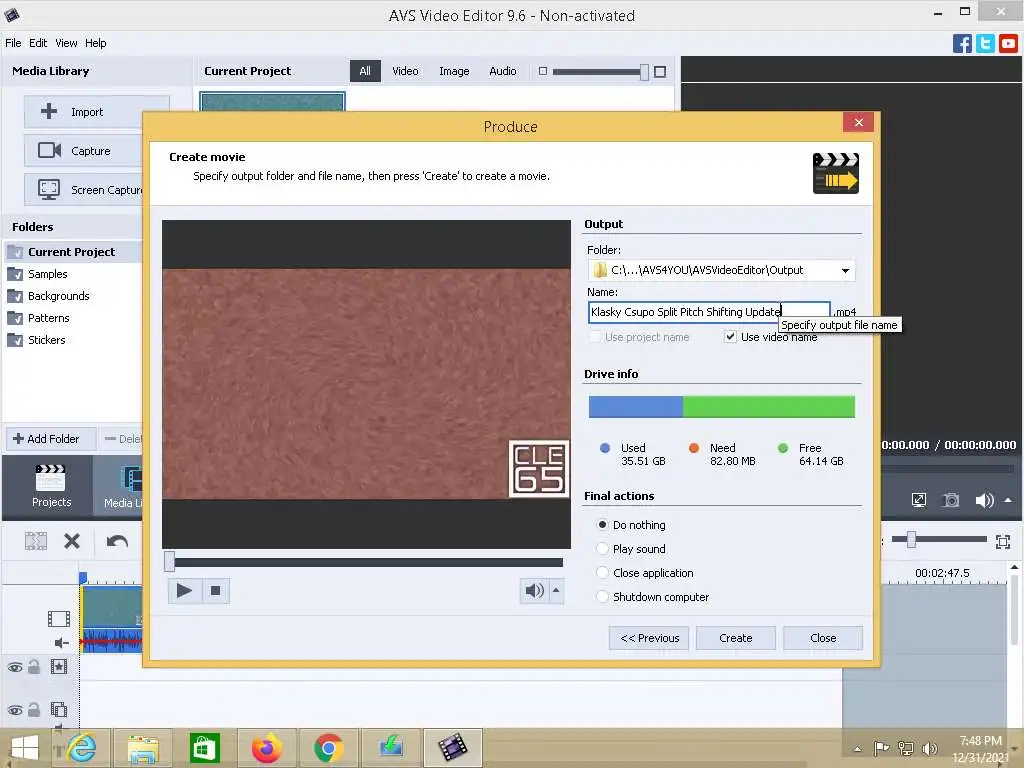Open the Facebook link icon

[x=962, y=44]
